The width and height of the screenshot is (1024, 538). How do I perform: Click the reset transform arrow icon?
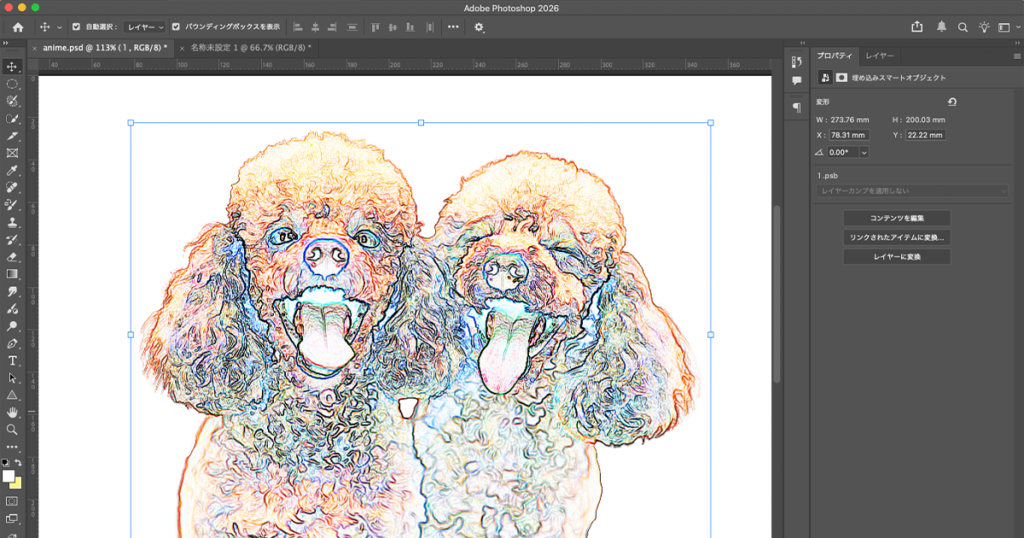coord(951,102)
